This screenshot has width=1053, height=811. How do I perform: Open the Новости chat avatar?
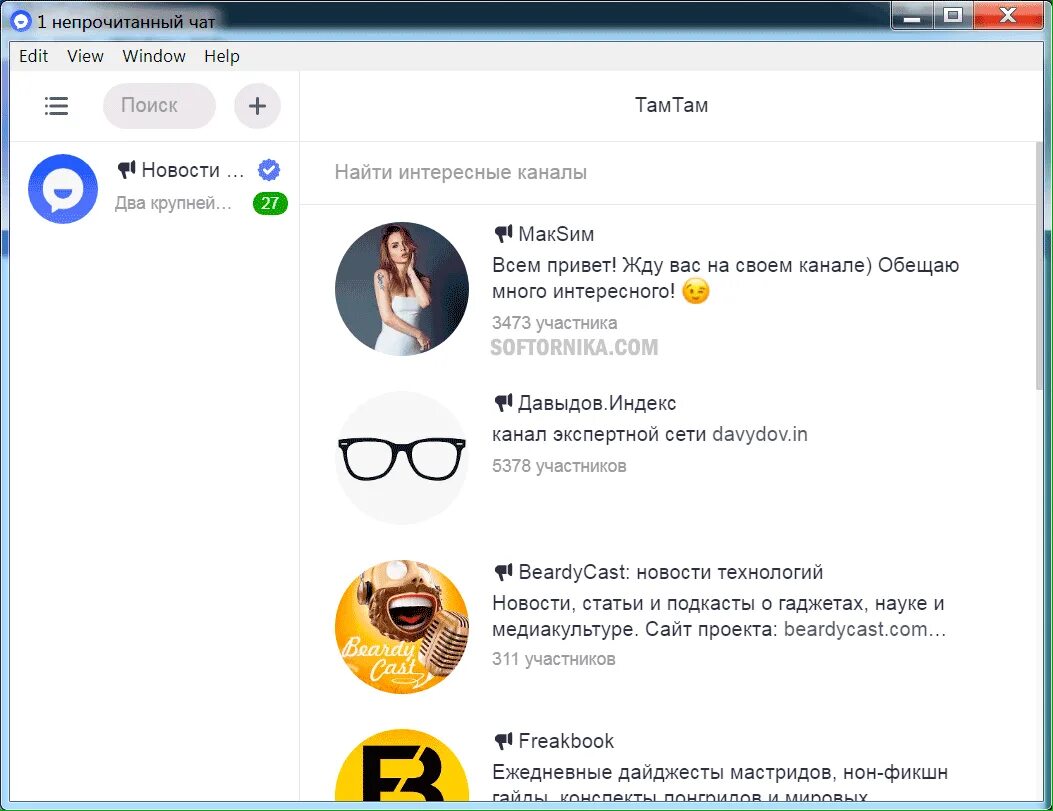(63, 189)
